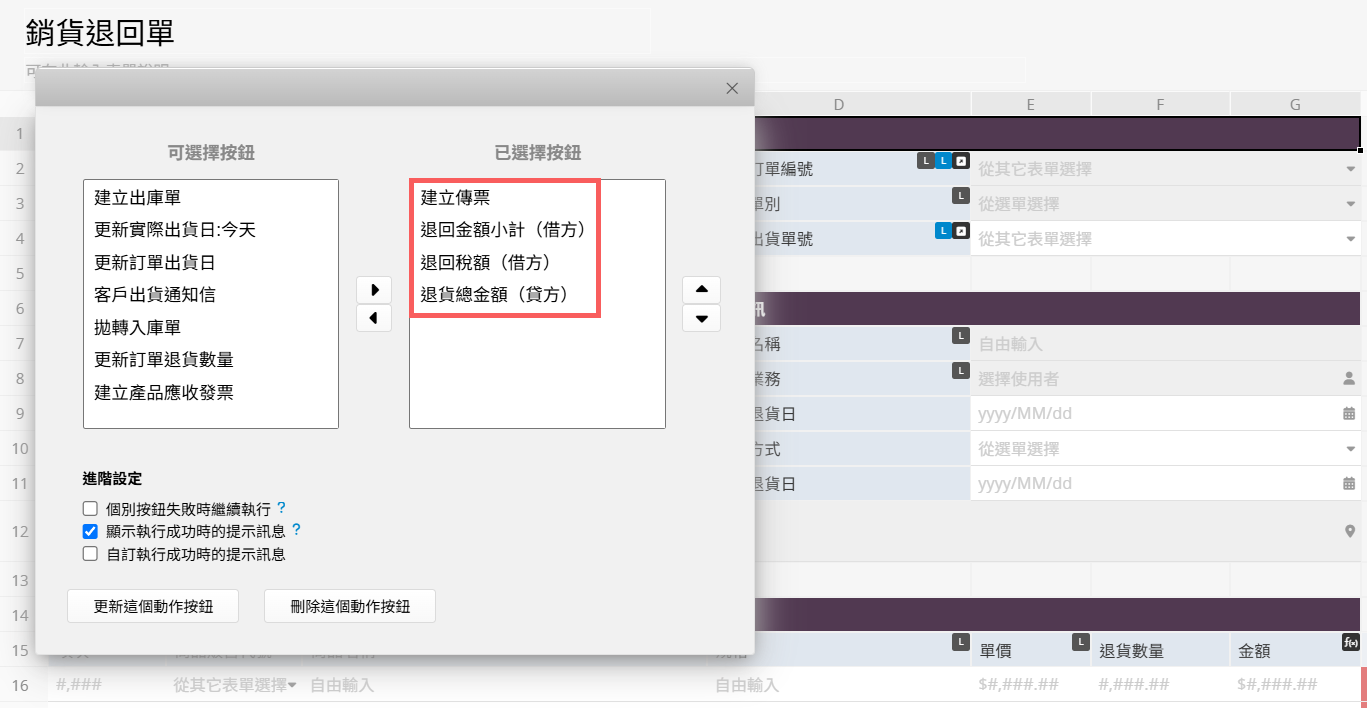Screen dimensions: 1367x708
Task: Click the blue L badge in 出貨單號 row
Action: [942, 230]
